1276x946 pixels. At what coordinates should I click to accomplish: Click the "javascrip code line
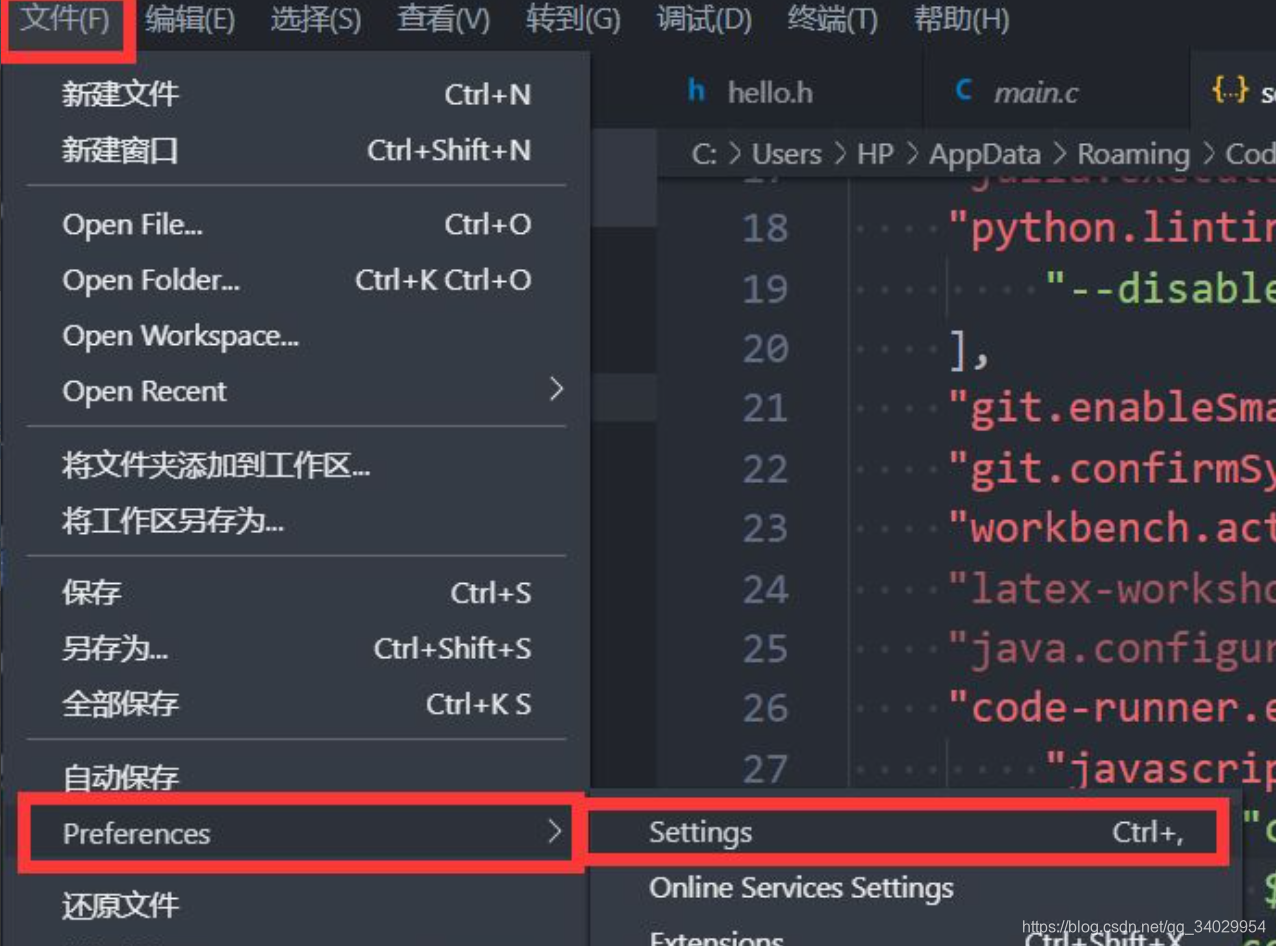point(1160,769)
